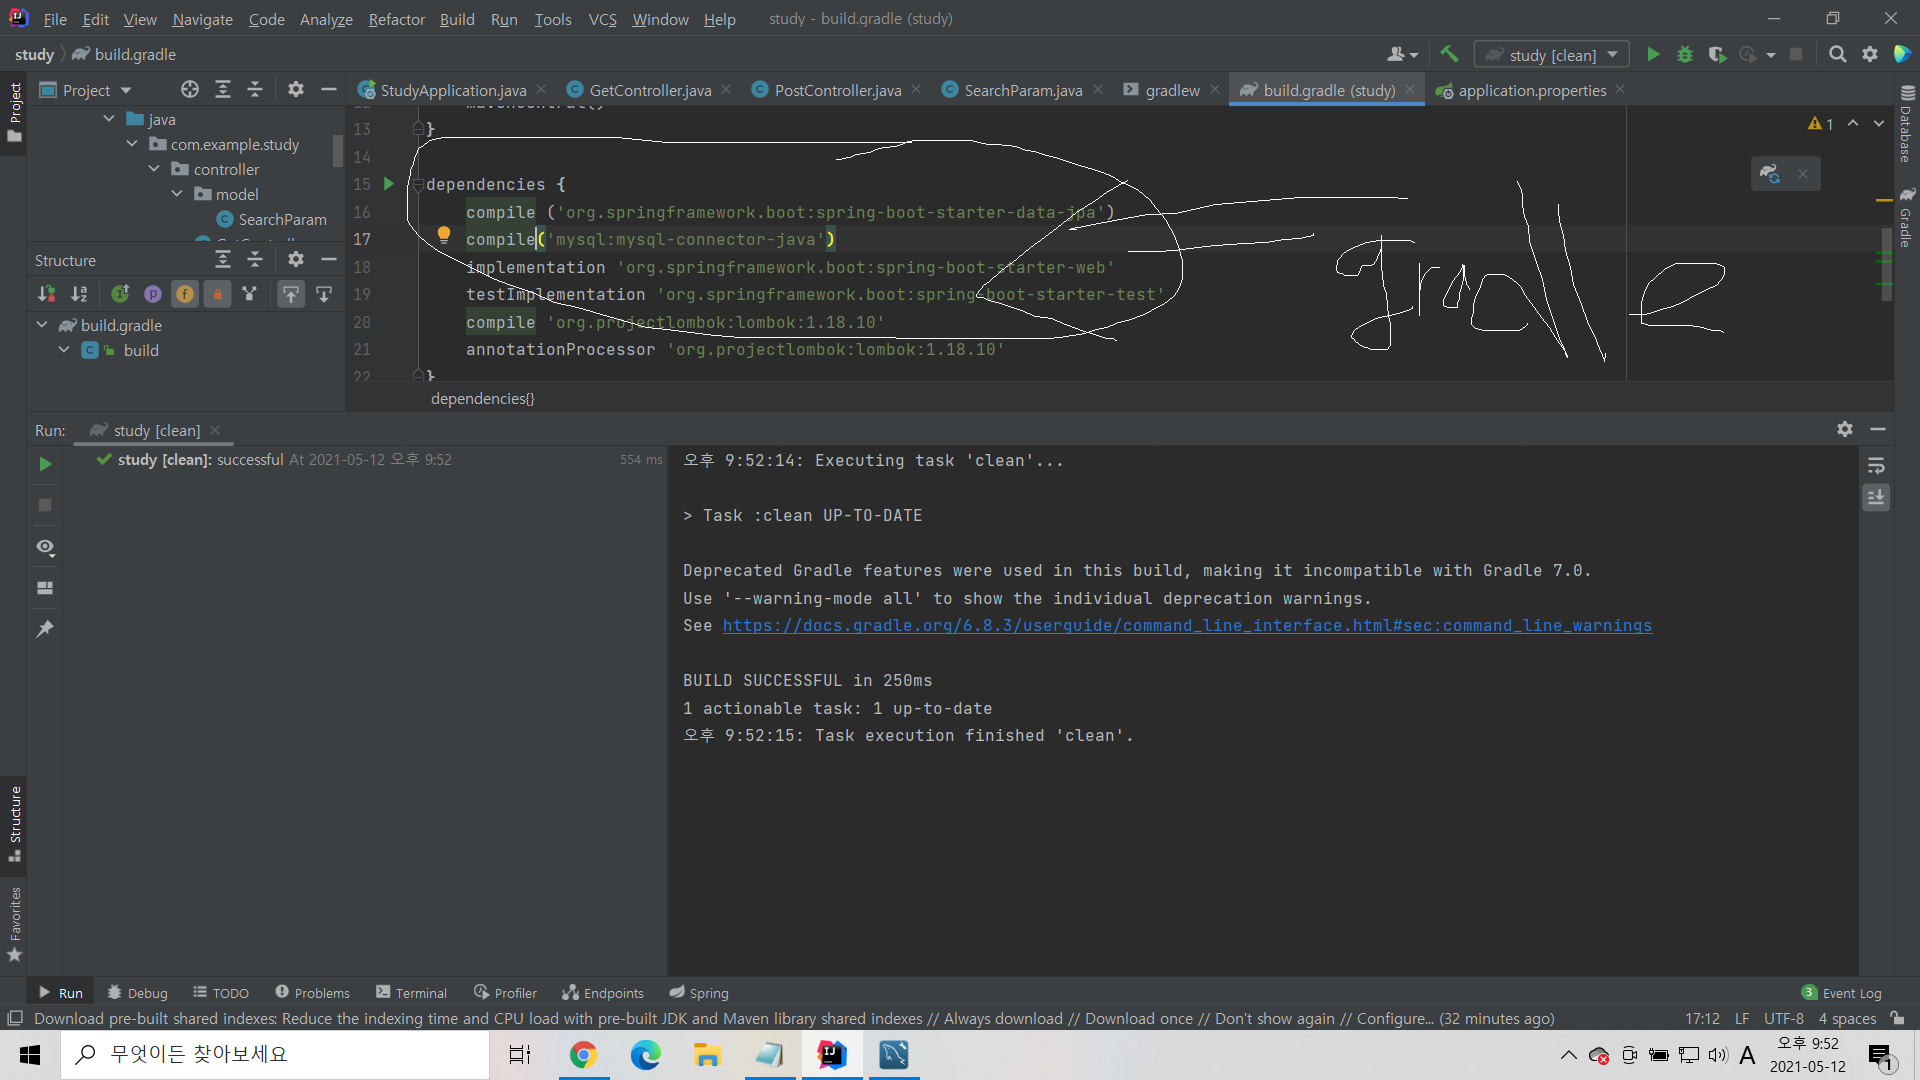Pin the Run tab
1920x1080 pixels.
(45, 629)
